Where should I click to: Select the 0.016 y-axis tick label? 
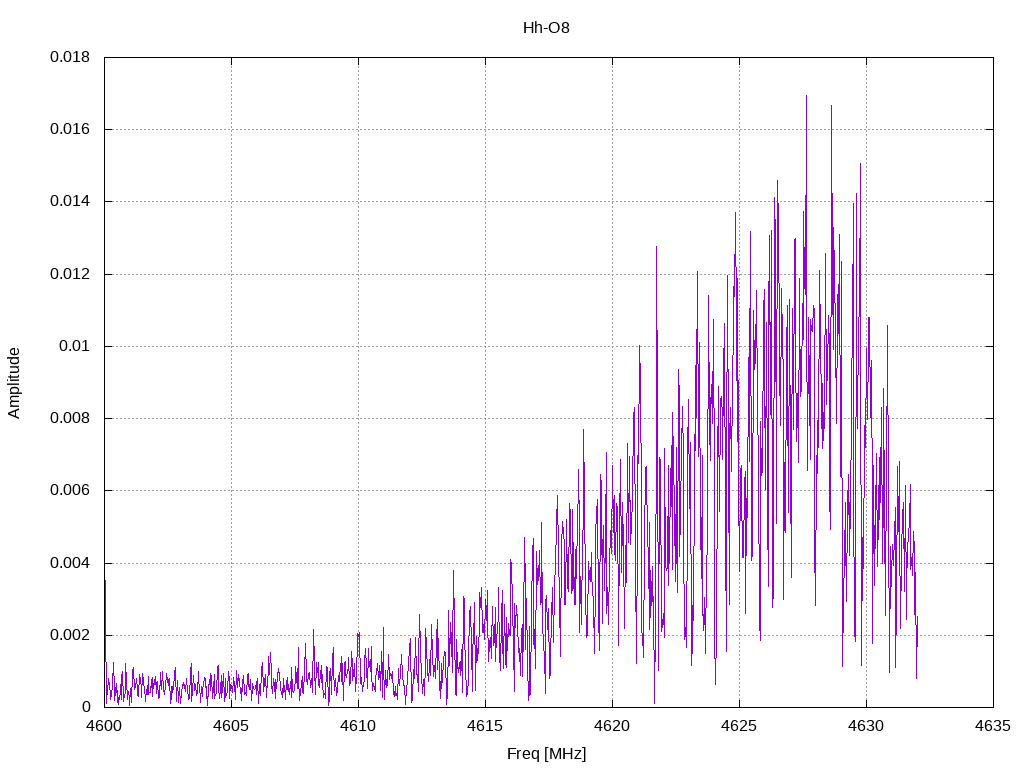click(x=70, y=129)
